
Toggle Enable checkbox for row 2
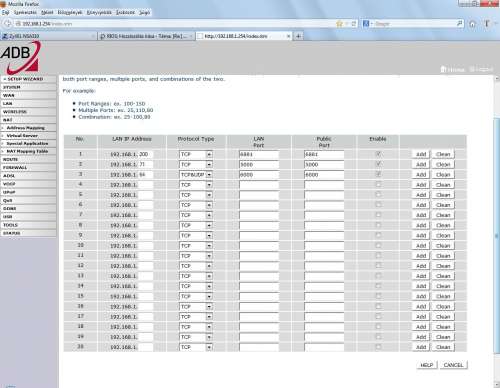[378, 164]
